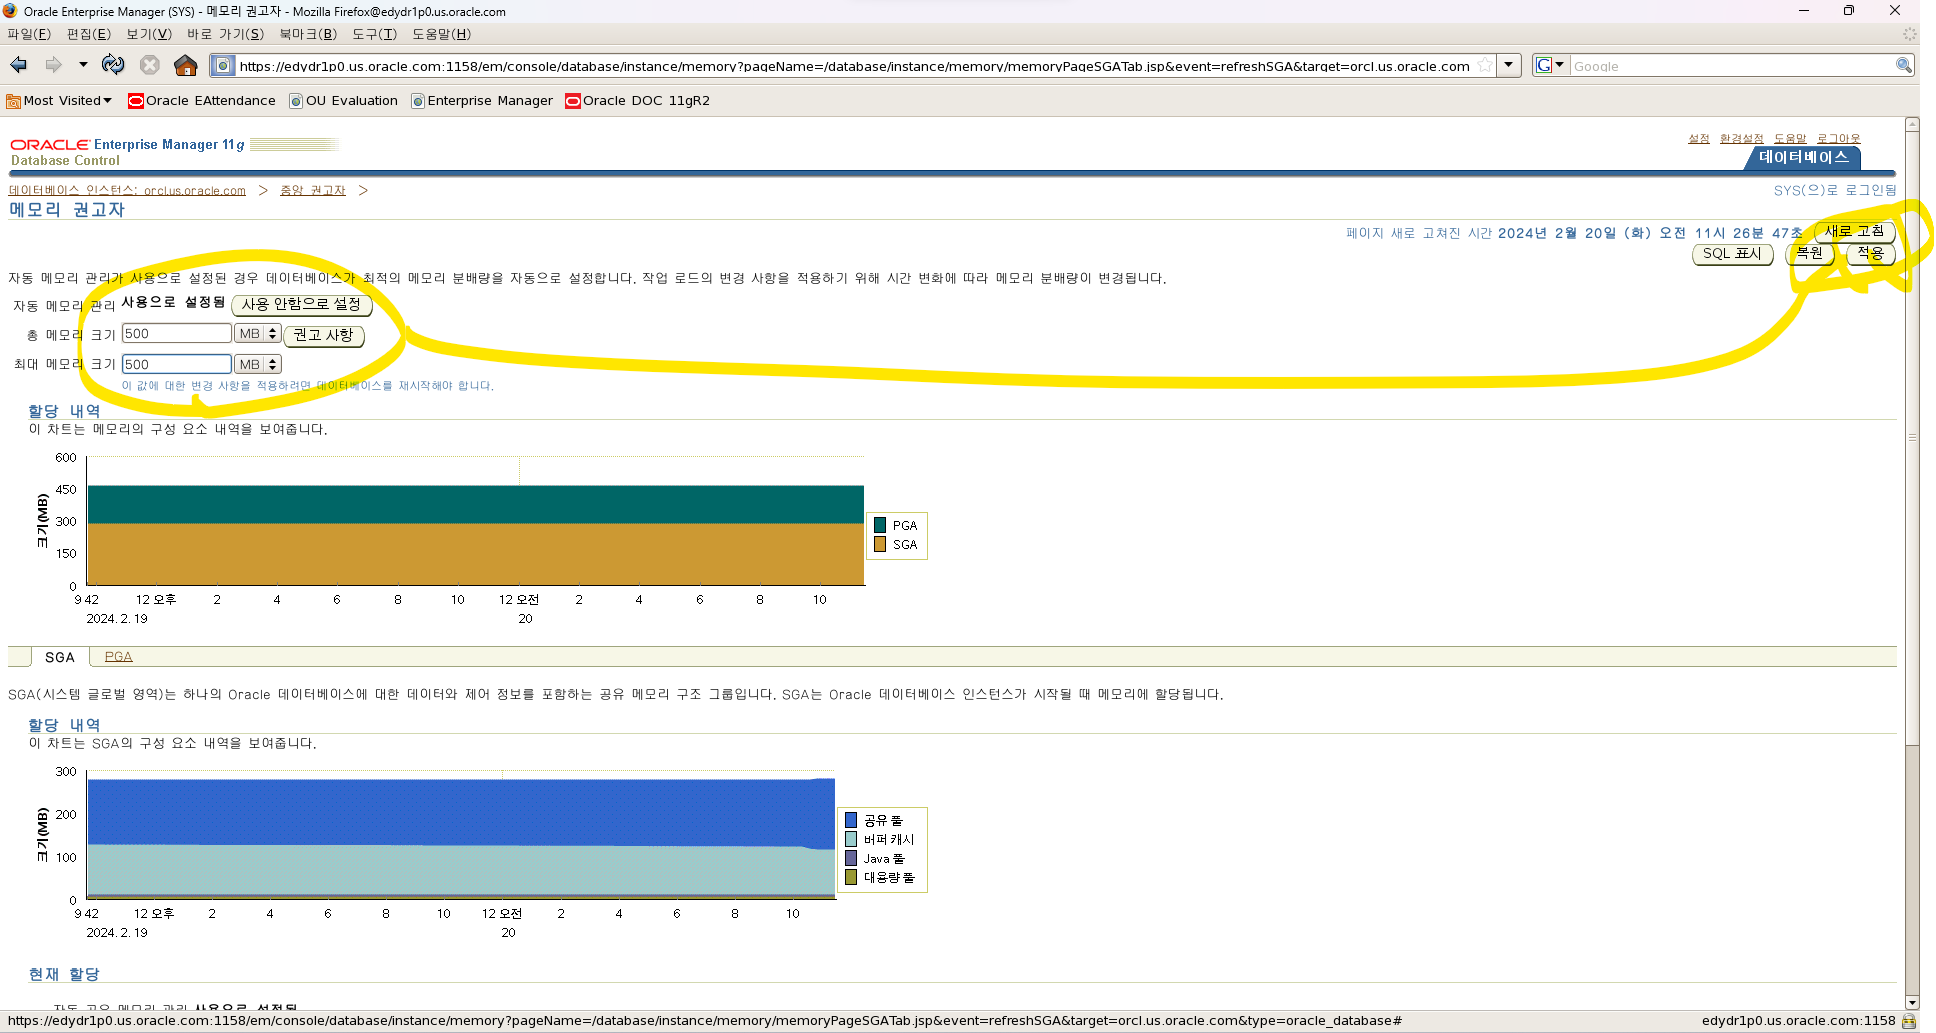Open the 북마크(B) menu
Image resolution: width=1936 pixels, height=1033 pixels.
[308, 34]
